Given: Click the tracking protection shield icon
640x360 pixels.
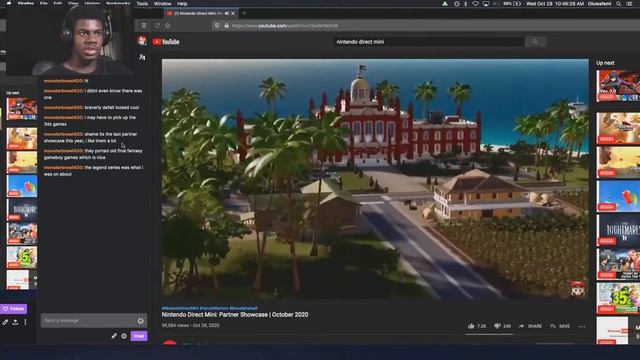Looking at the screenshot, I should pyautogui.click(x=217, y=25).
